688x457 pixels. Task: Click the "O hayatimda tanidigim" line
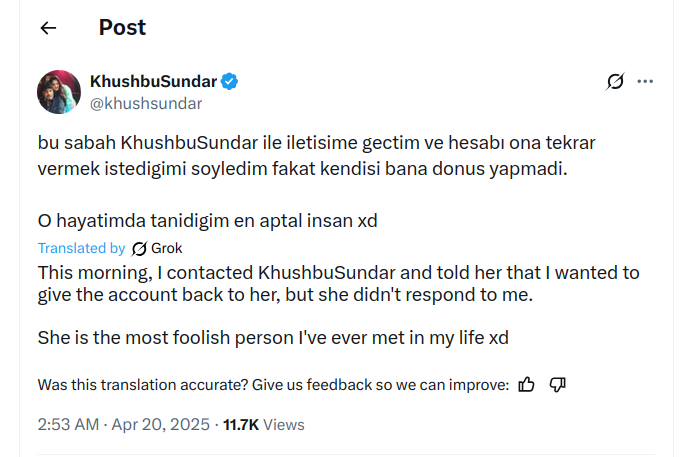pos(208,219)
